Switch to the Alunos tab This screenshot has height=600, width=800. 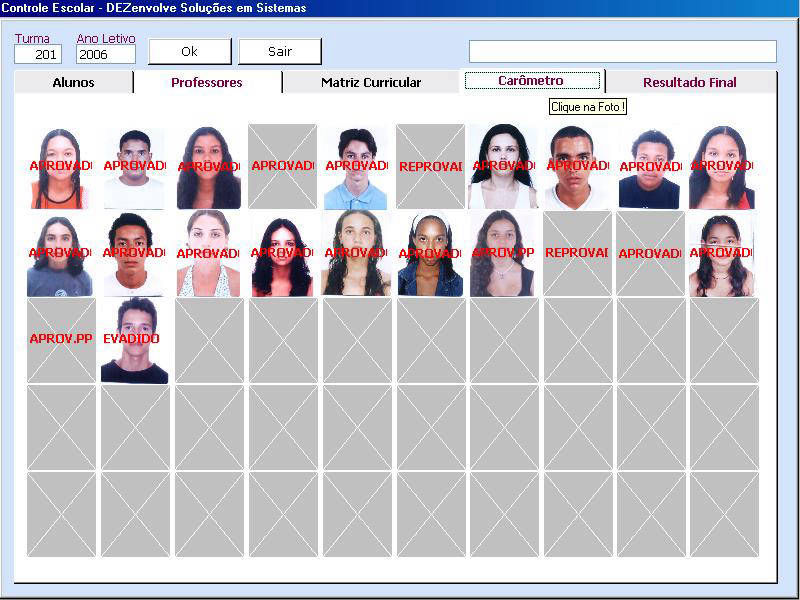73,83
